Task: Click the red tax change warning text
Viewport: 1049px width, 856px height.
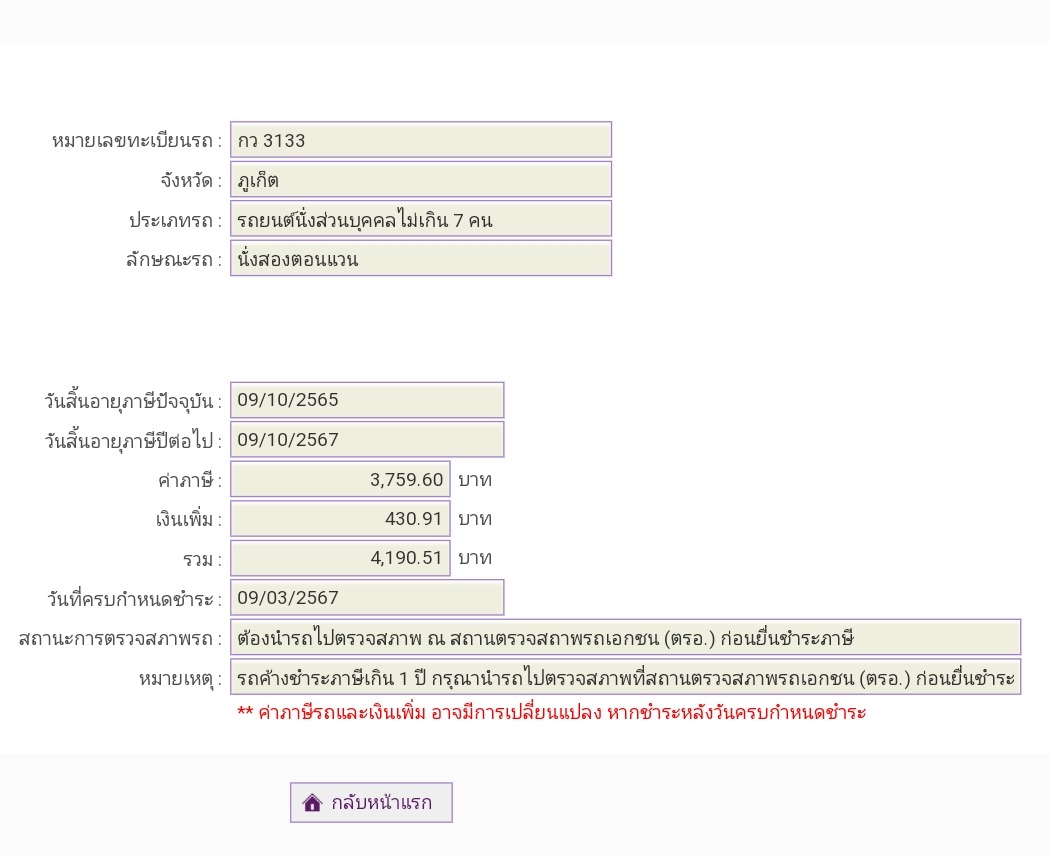Action: point(552,713)
